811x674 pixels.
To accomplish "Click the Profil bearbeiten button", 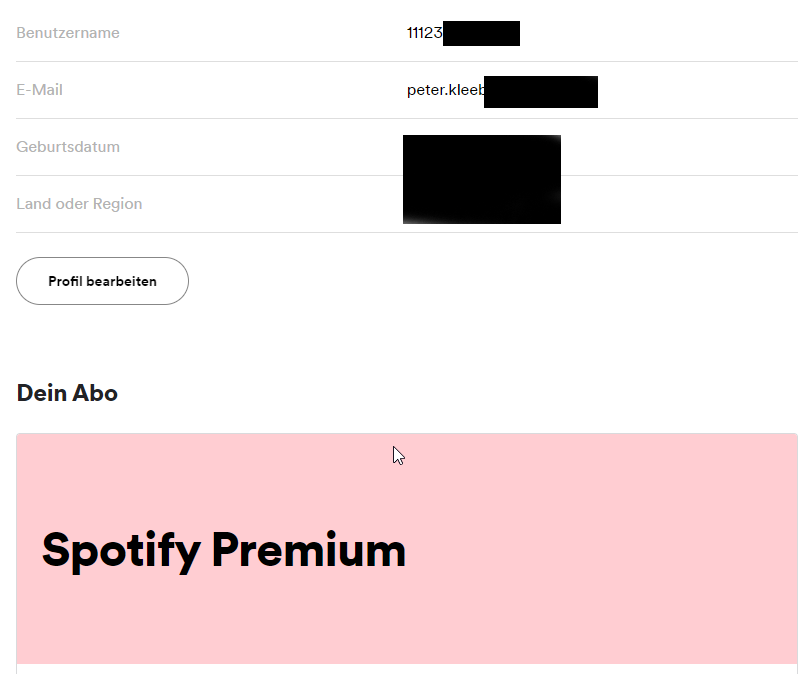I will [x=102, y=281].
